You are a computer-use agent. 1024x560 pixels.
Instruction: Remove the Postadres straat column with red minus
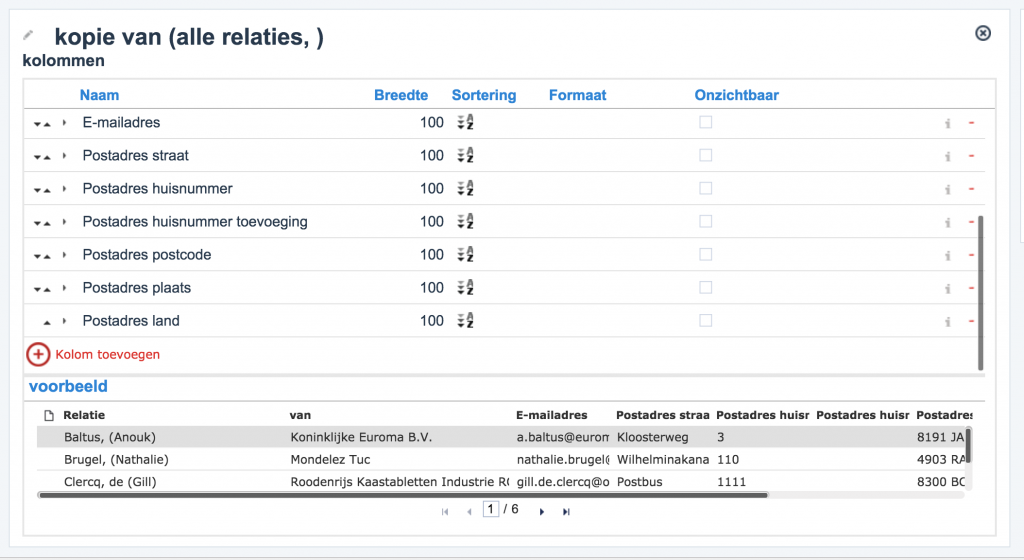[x=971, y=156]
